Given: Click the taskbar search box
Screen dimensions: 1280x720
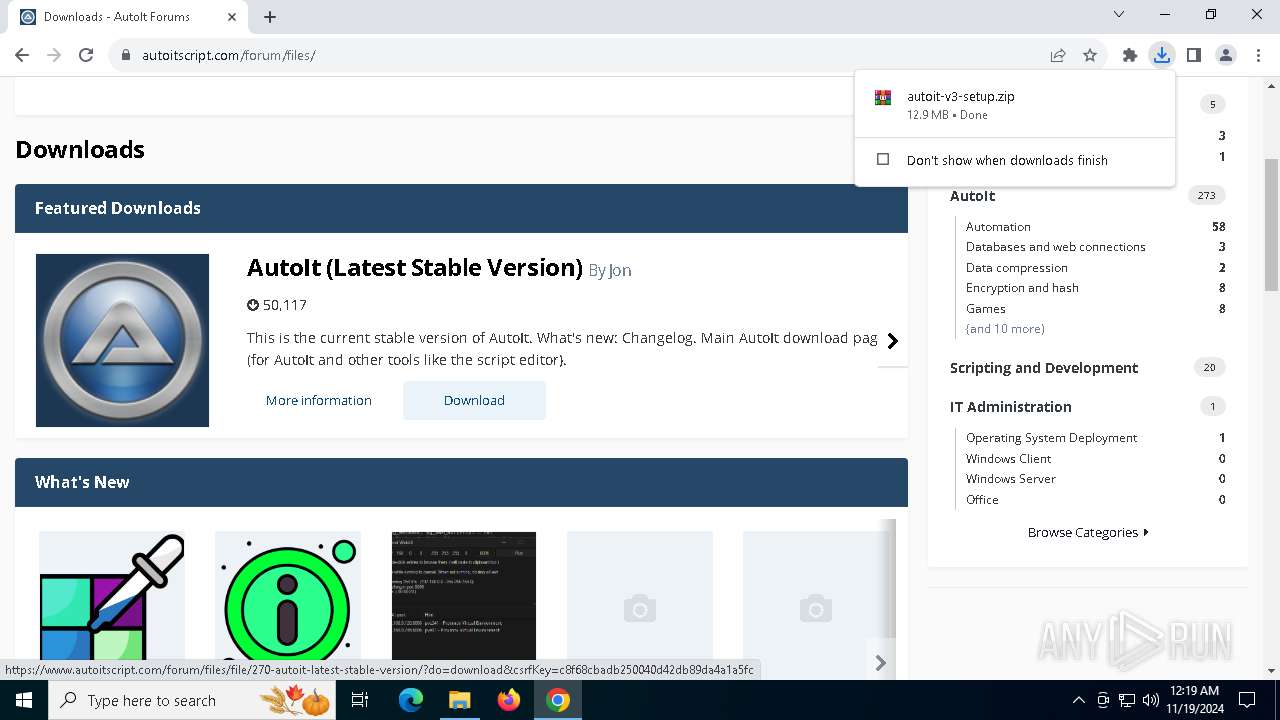Looking at the screenshot, I should (x=194, y=700).
